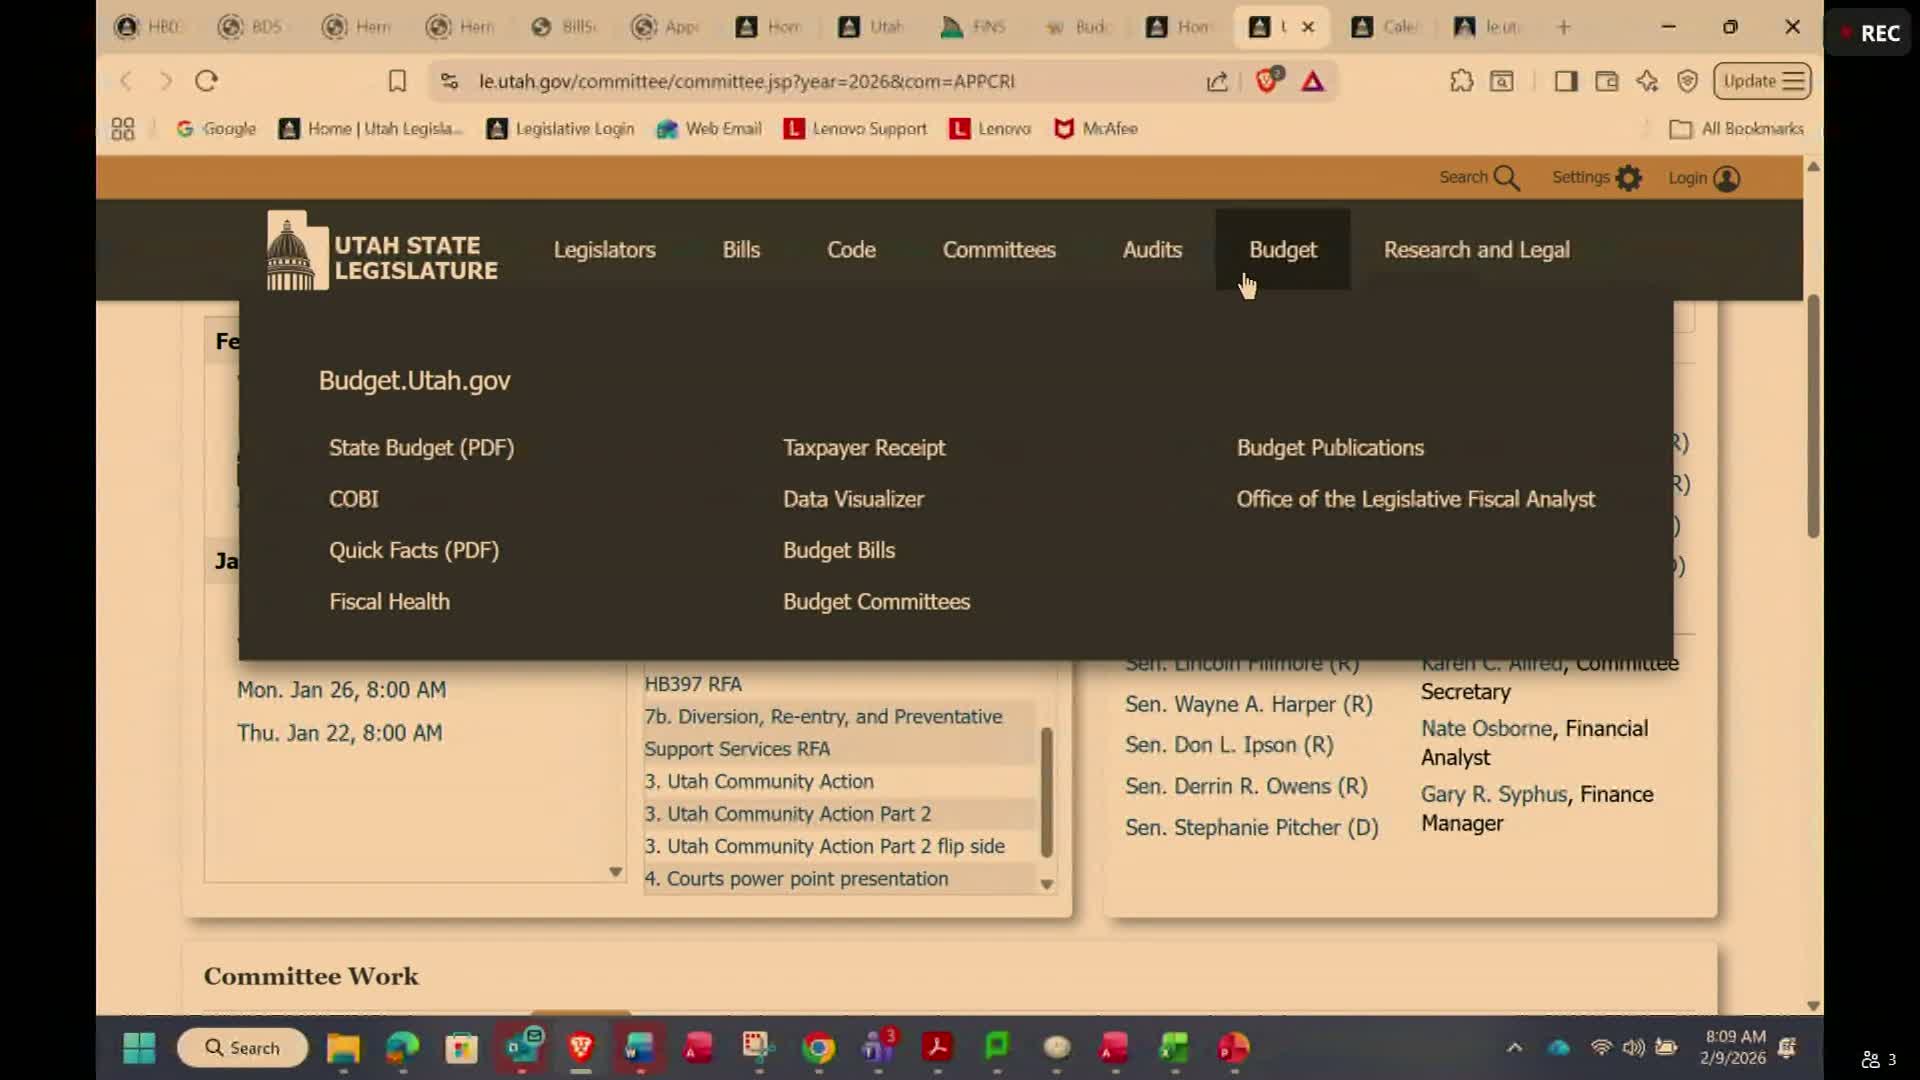This screenshot has height=1080, width=1920.
Task: Open the browser extensions puzzle icon
Action: [1461, 81]
